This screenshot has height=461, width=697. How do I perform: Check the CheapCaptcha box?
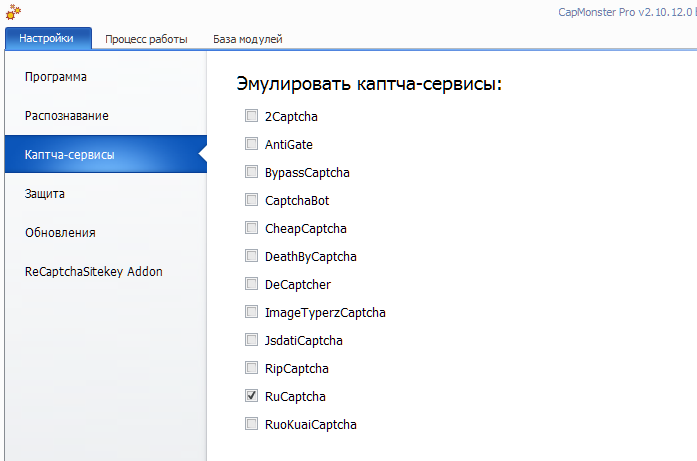click(x=251, y=228)
